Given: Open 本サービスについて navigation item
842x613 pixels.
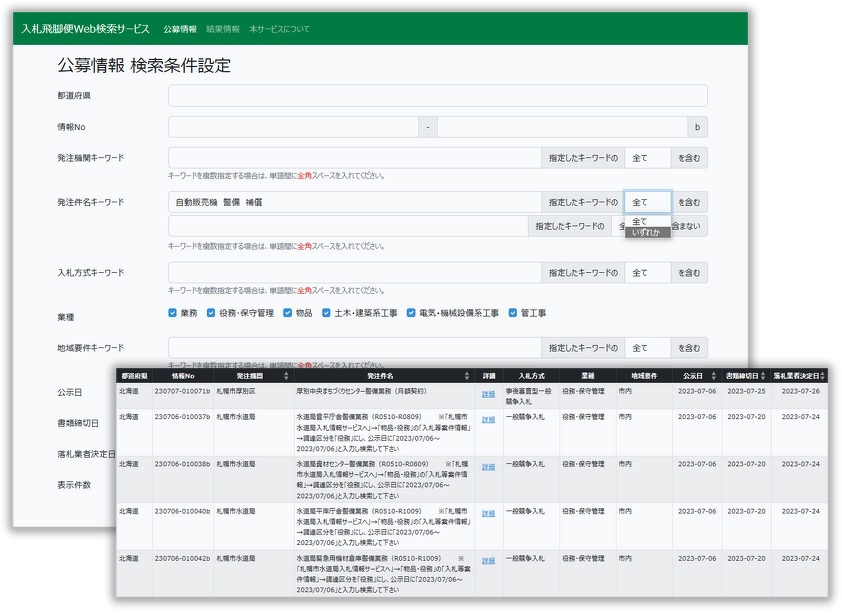Looking at the screenshot, I should coord(279,29).
